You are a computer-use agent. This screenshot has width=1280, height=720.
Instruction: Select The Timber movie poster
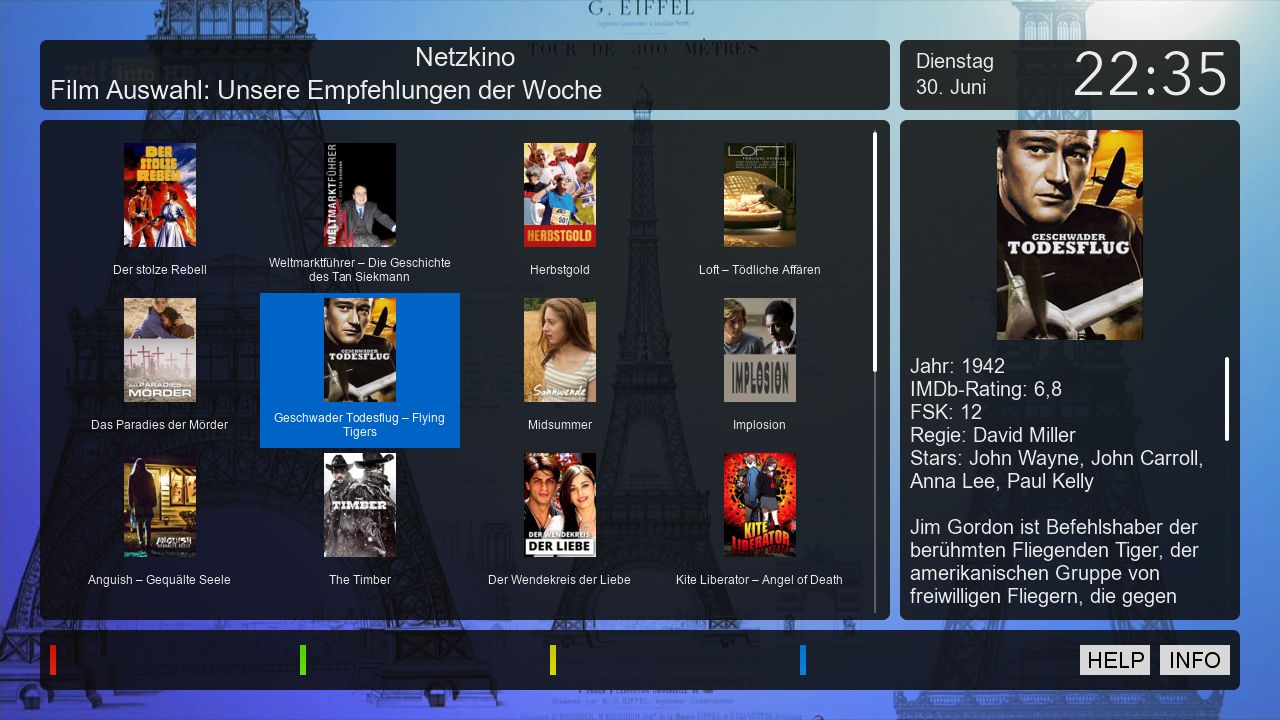click(360, 505)
